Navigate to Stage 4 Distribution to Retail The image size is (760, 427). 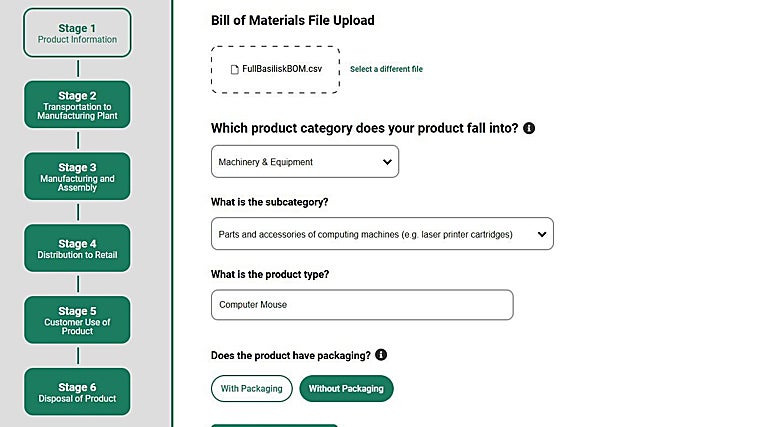[77, 249]
